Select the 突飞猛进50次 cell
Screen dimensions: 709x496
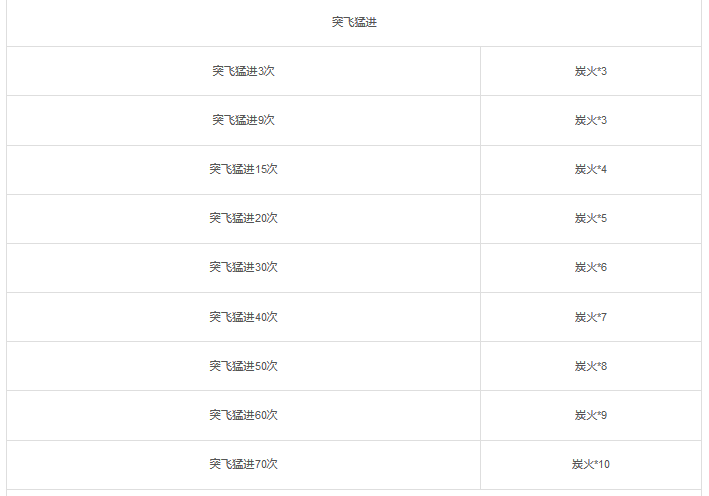coord(243,366)
